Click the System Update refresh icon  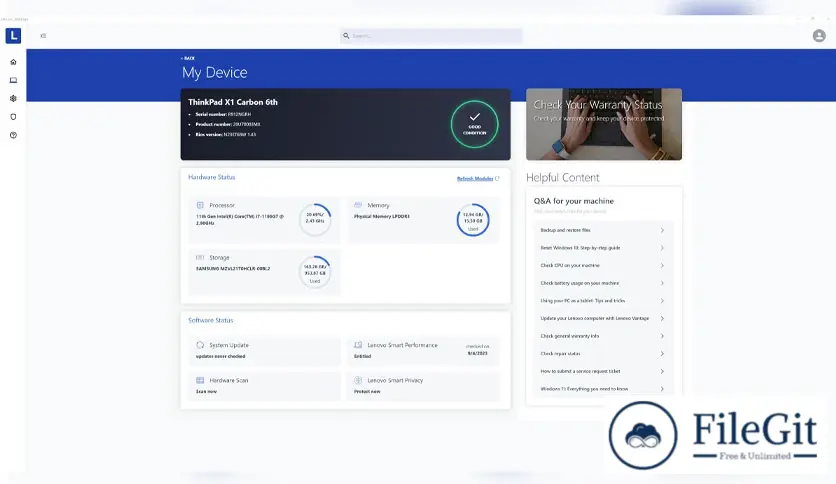(x=200, y=345)
